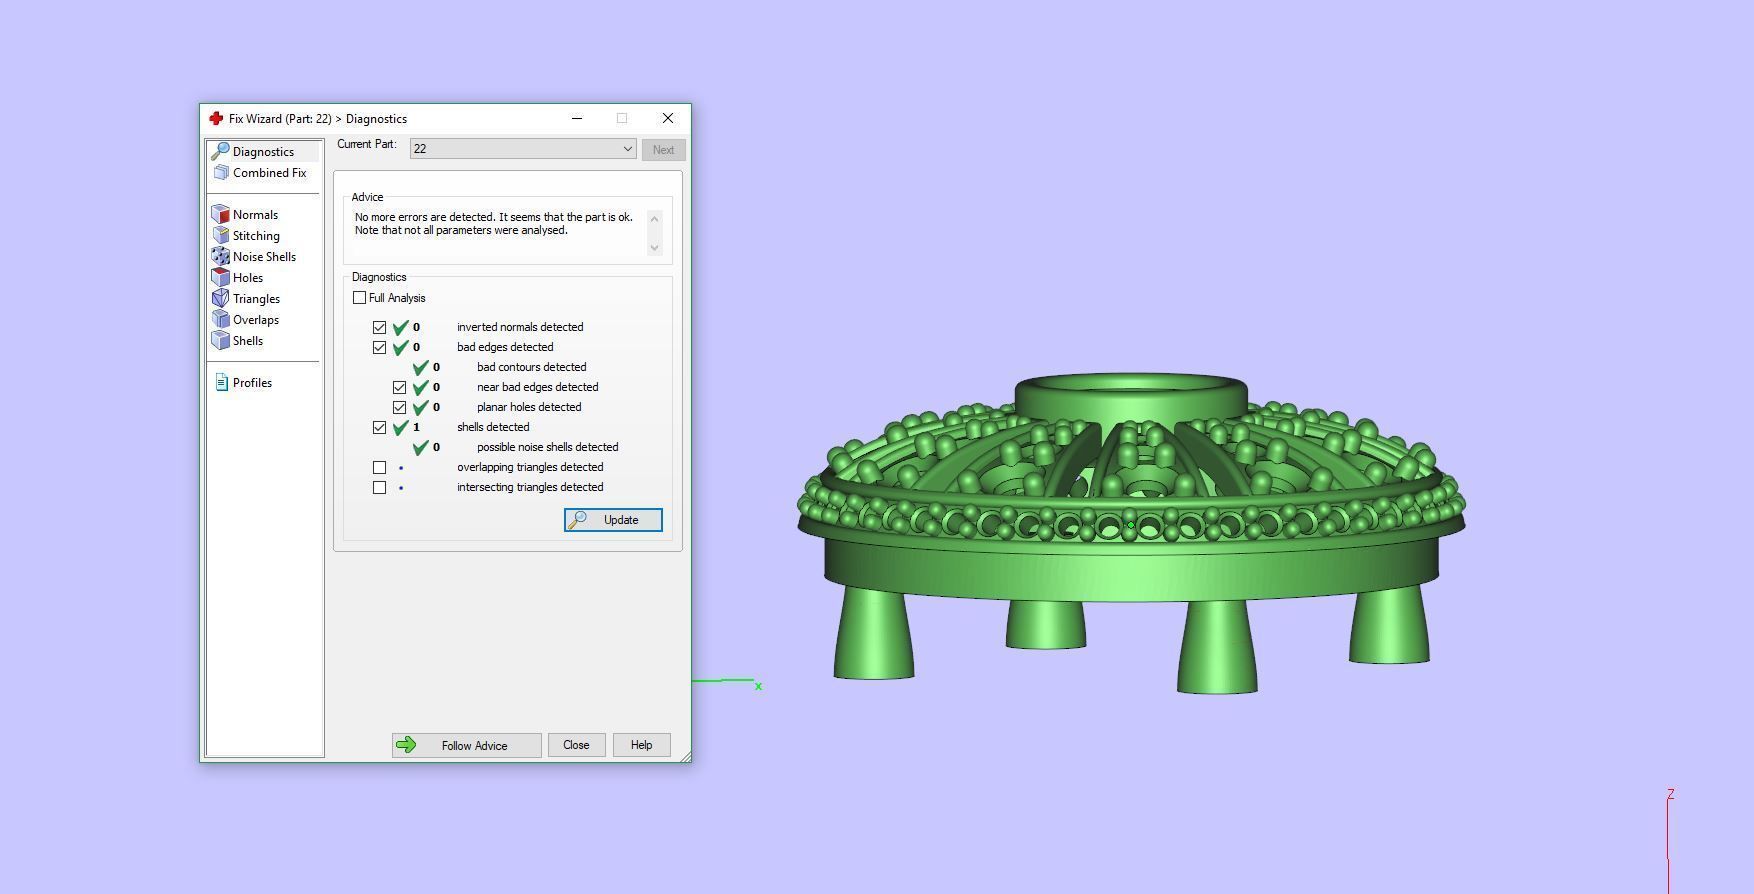1754x894 pixels.
Task: Tick the intersecting triangles detection checkbox
Action: coord(380,487)
